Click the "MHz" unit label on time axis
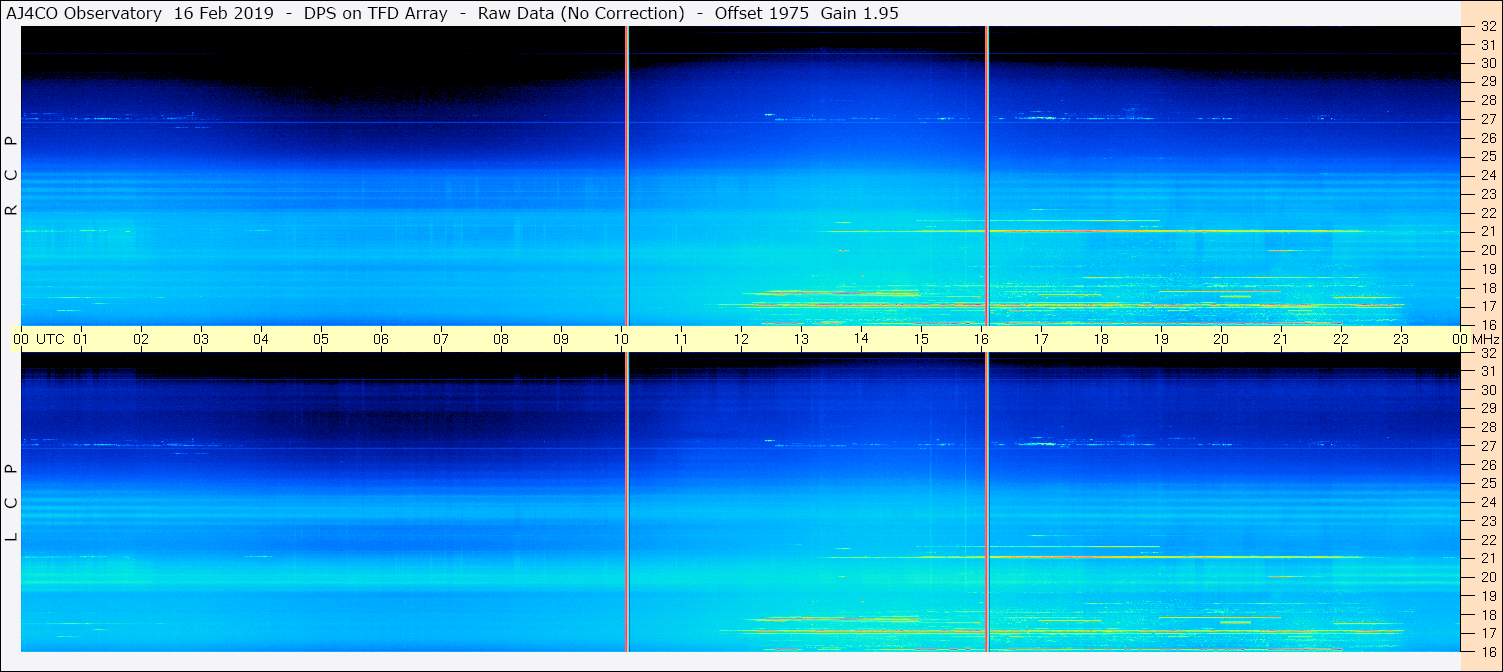Viewport: 1503px width, 672px height. pyautogui.click(x=1485, y=339)
